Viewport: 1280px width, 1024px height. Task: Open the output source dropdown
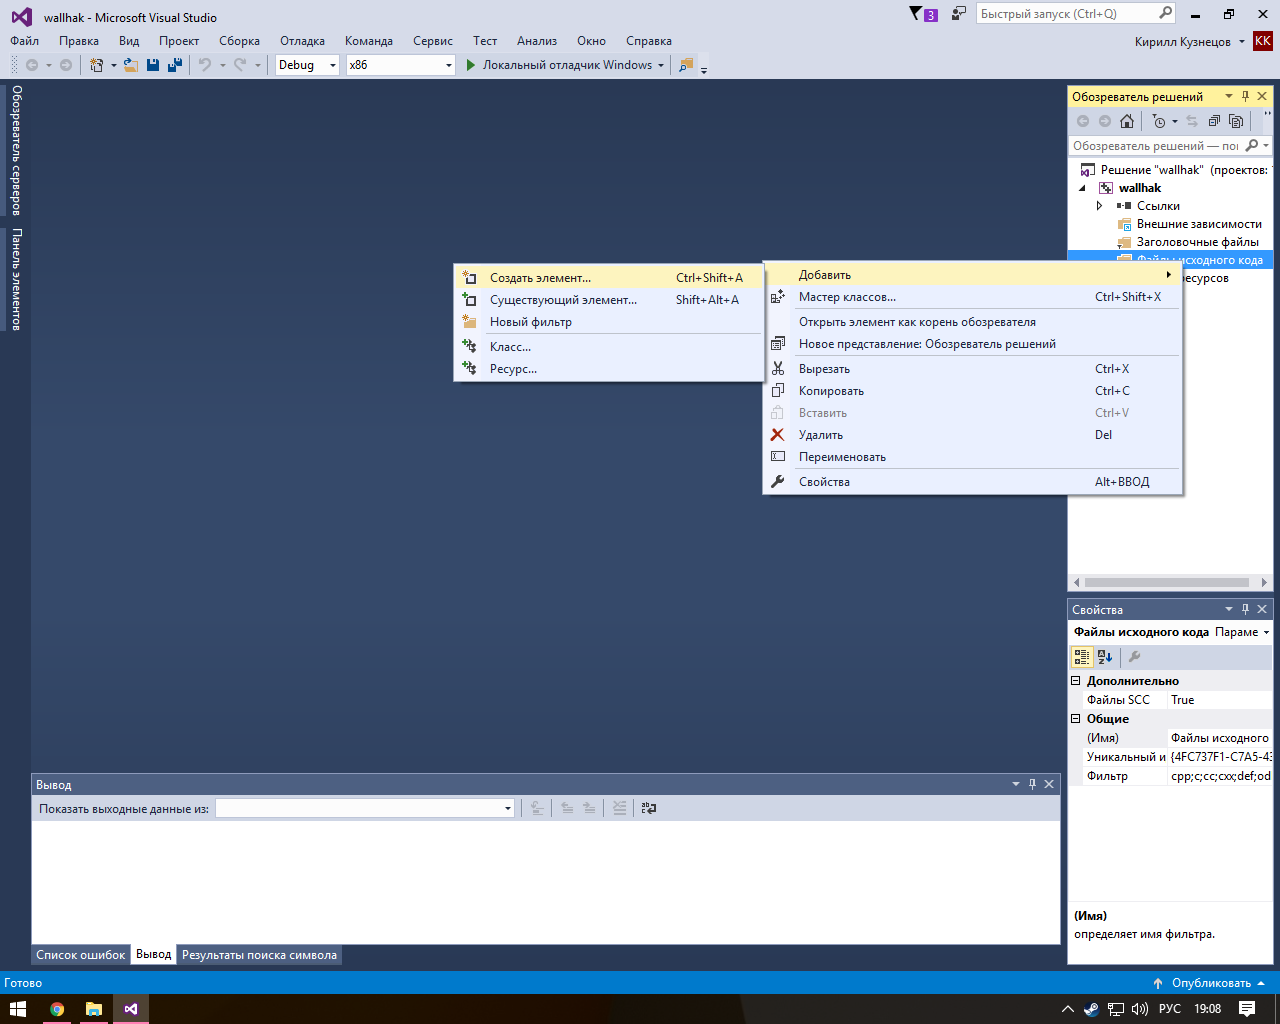pos(365,808)
